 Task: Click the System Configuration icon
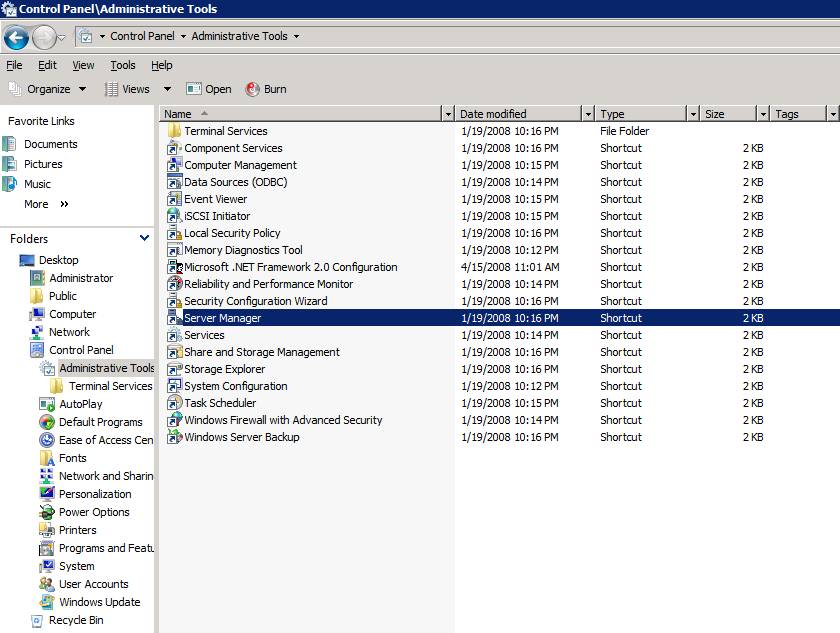coord(174,386)
